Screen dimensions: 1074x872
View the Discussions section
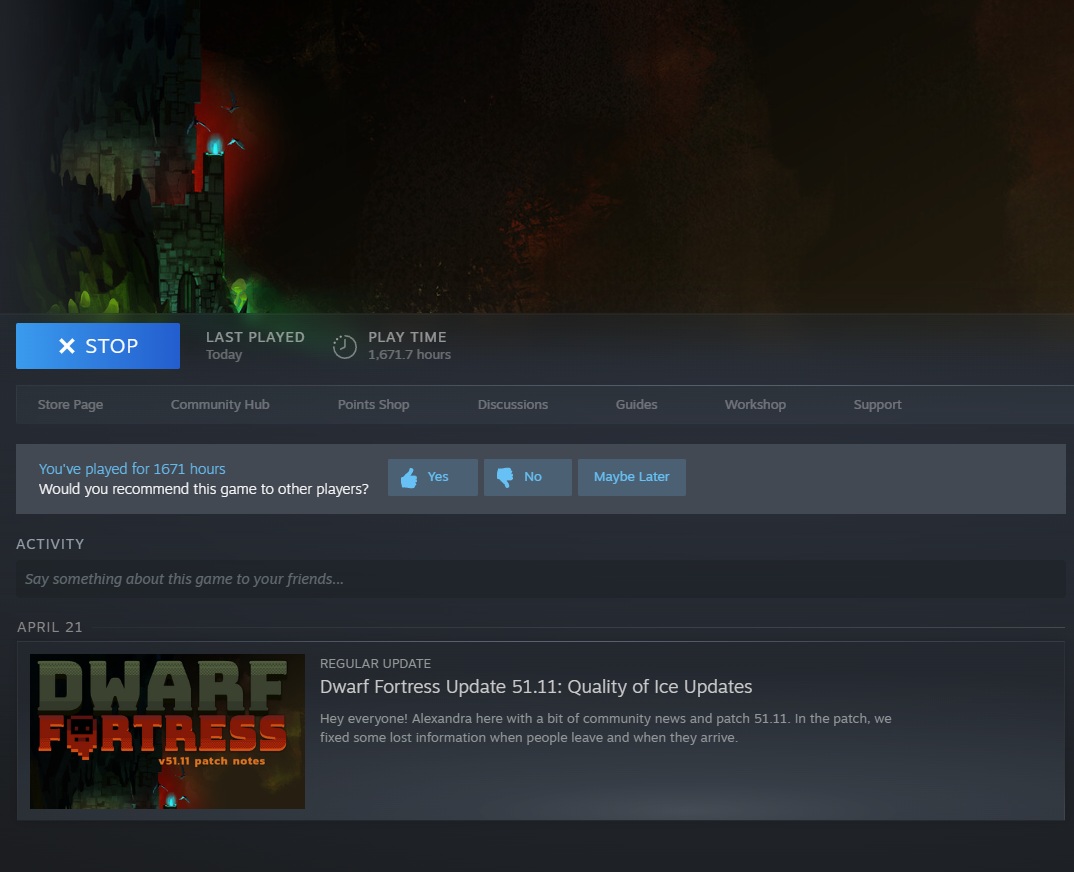[x=512, y=405]
